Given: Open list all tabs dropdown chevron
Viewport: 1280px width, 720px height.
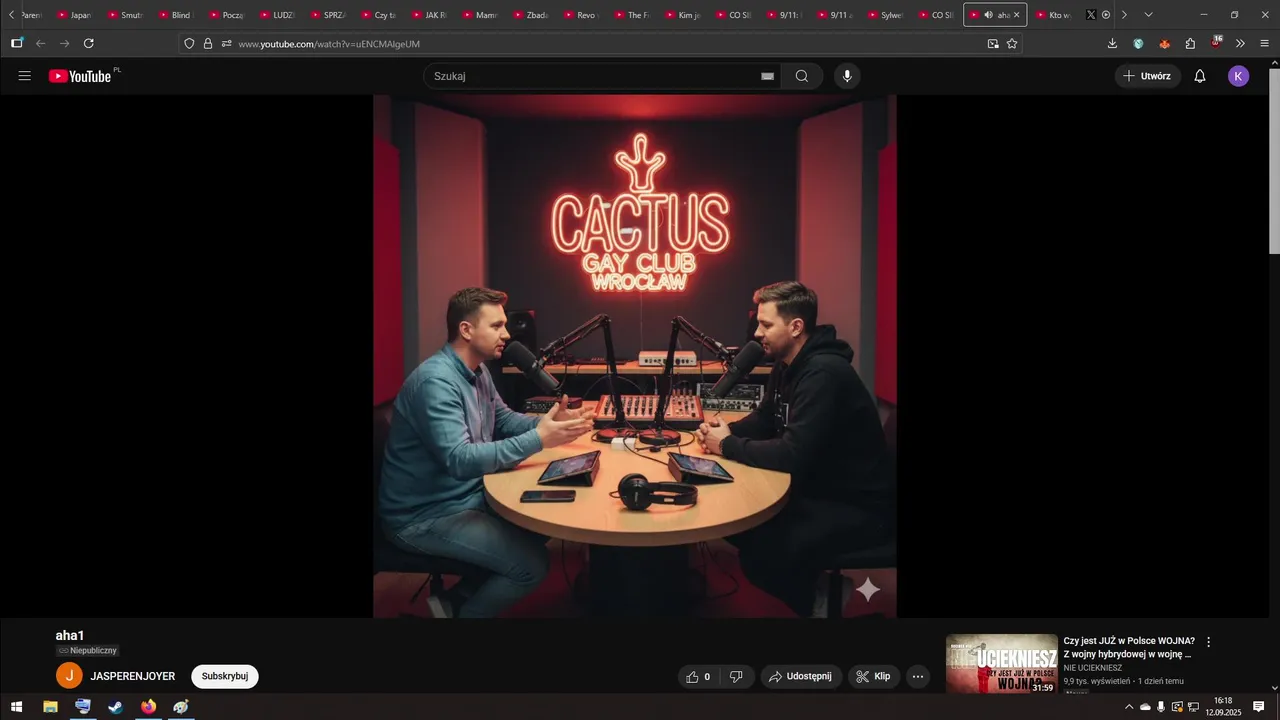Looking at the screenshot, I should 1148,15.
